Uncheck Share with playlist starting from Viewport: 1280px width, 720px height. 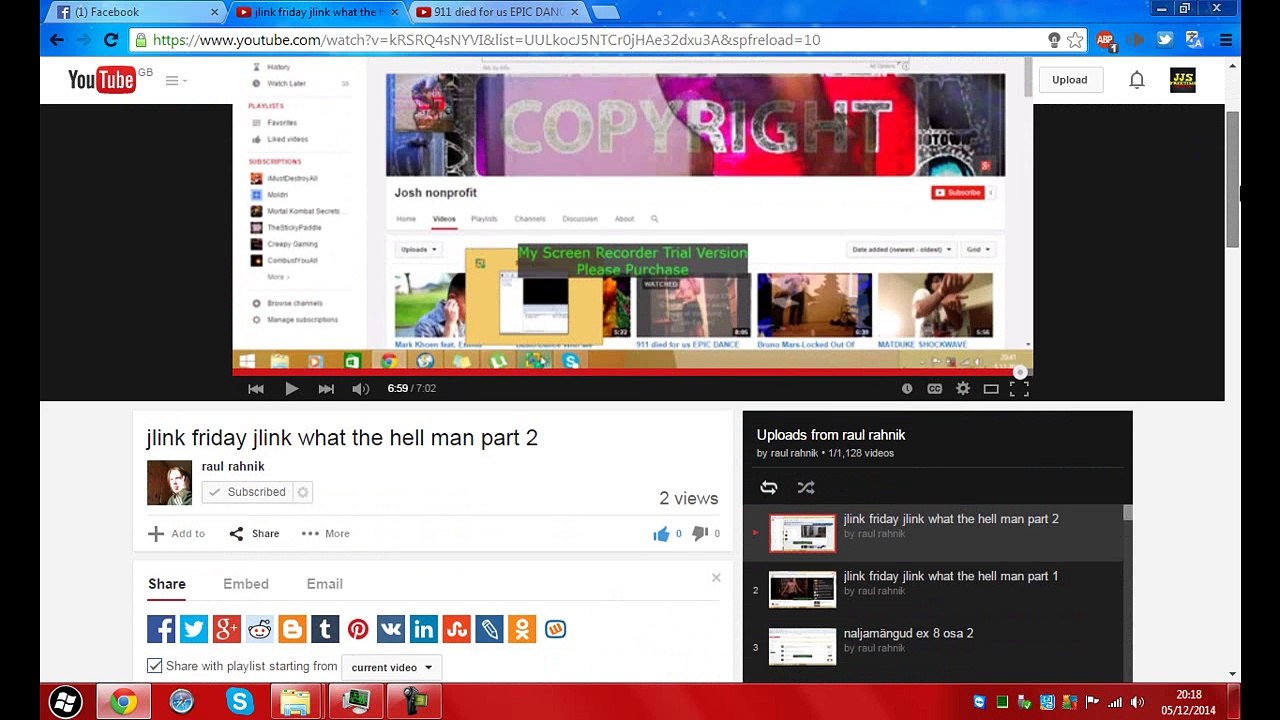155,666
